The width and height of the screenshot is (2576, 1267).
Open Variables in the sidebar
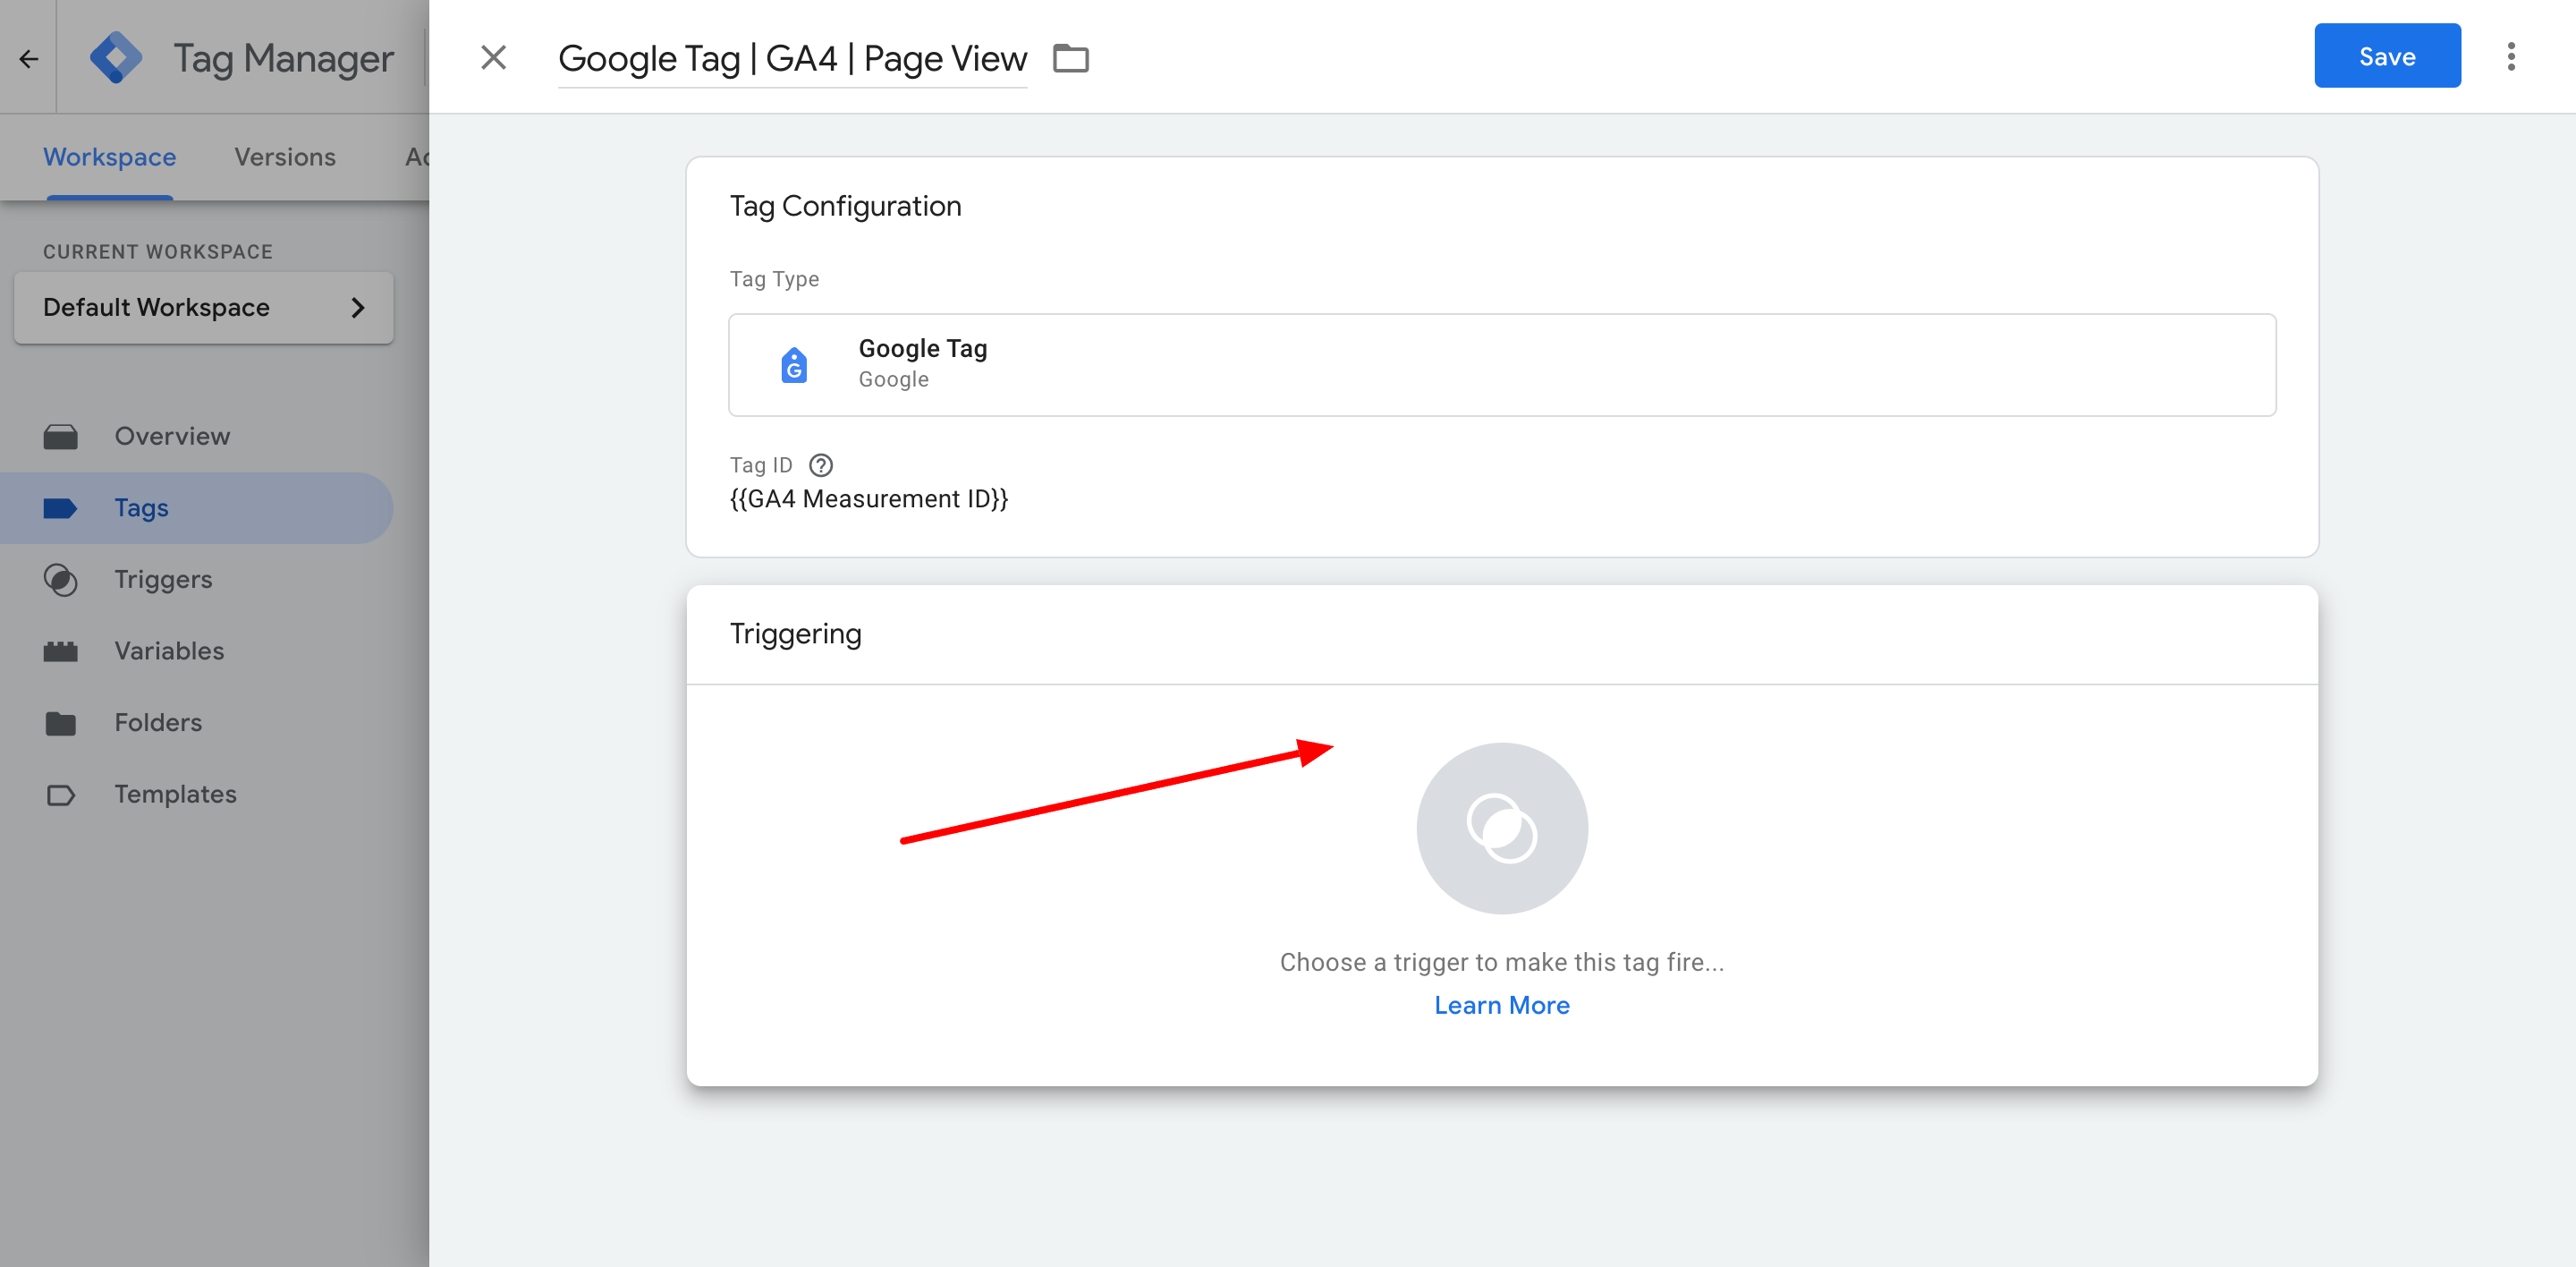tap(197, 651)
